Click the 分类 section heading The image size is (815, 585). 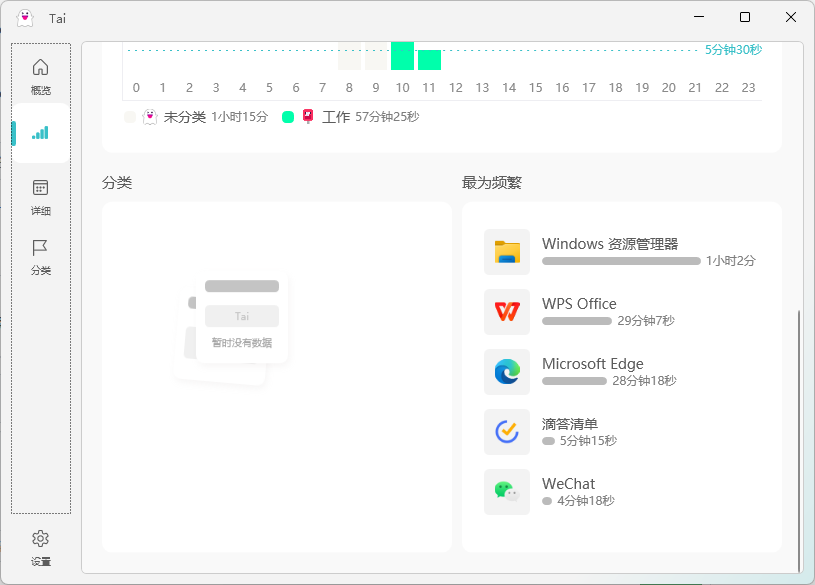(x=117, y=183)
